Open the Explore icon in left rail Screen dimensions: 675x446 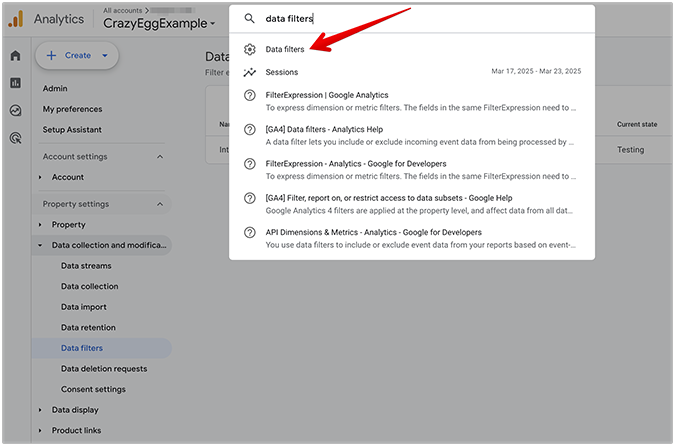coord(15,111)
